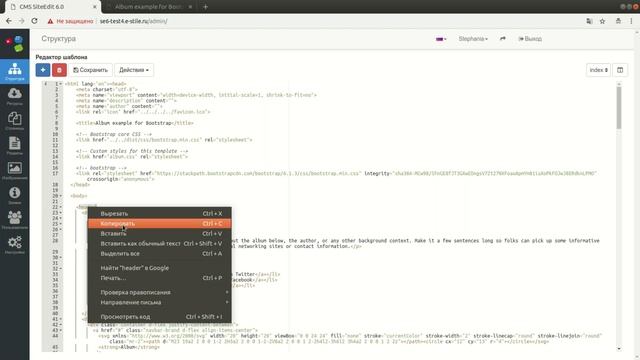Click the 'Bootstrap core CSS' comment line
The image size is (640, 360).
114,134
